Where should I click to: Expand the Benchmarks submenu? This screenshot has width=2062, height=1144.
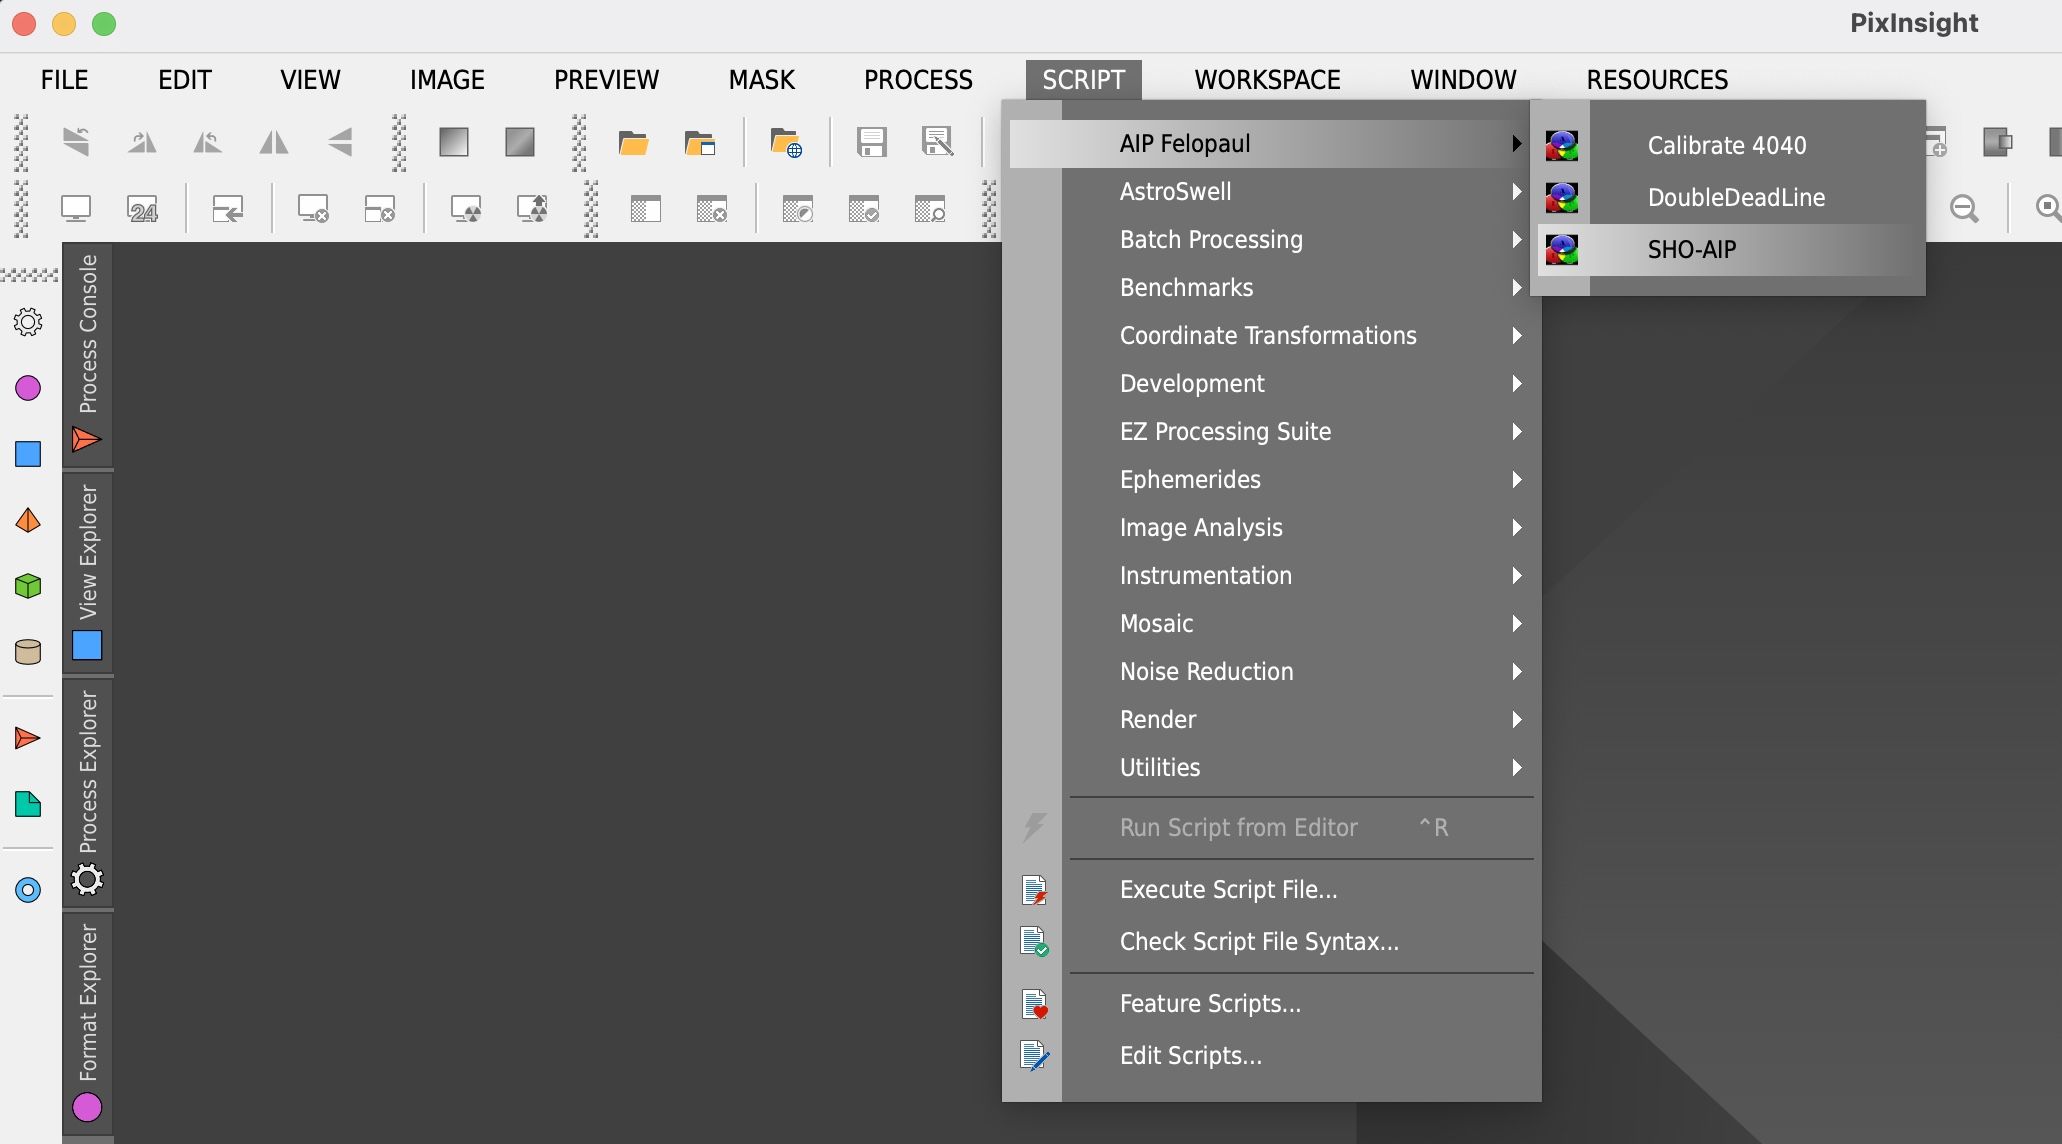point(1270,287)
